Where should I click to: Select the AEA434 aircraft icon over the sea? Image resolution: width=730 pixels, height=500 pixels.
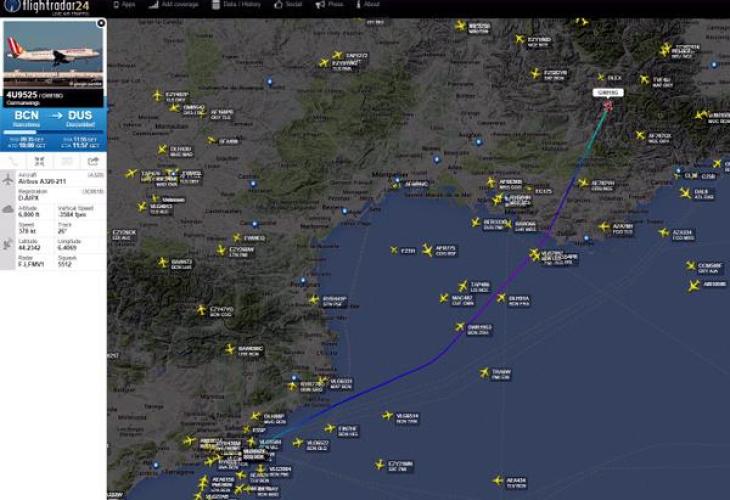point(498,480)
